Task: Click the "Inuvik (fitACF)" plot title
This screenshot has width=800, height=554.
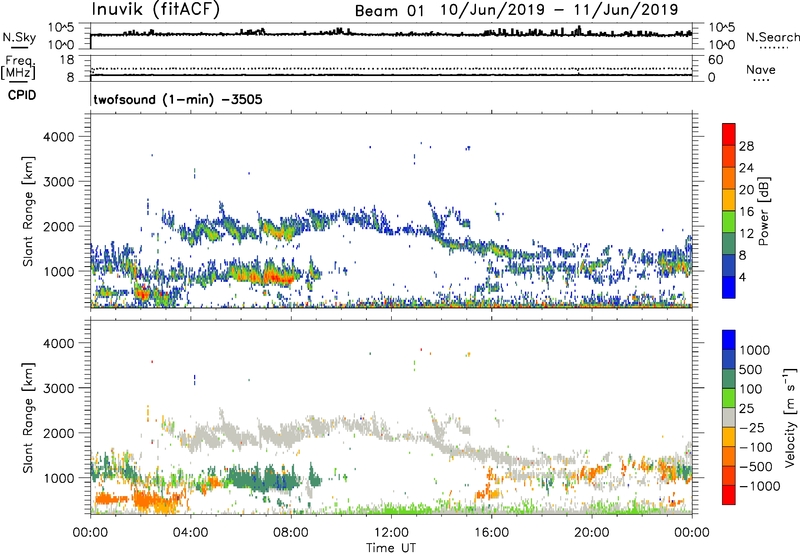Action: [x=156, y=9]
